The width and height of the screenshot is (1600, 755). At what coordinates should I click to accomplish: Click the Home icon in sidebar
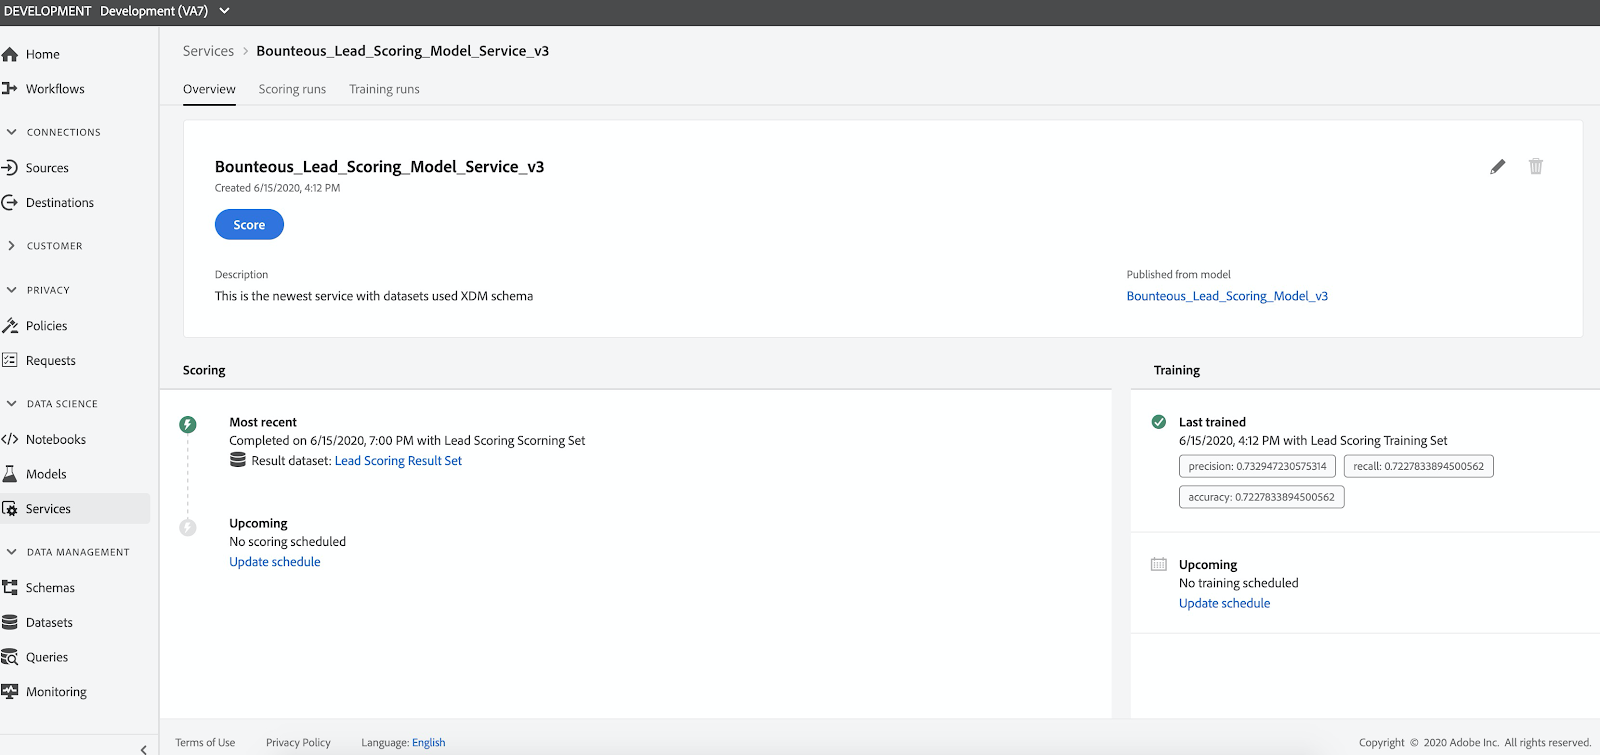pos(10,54)
